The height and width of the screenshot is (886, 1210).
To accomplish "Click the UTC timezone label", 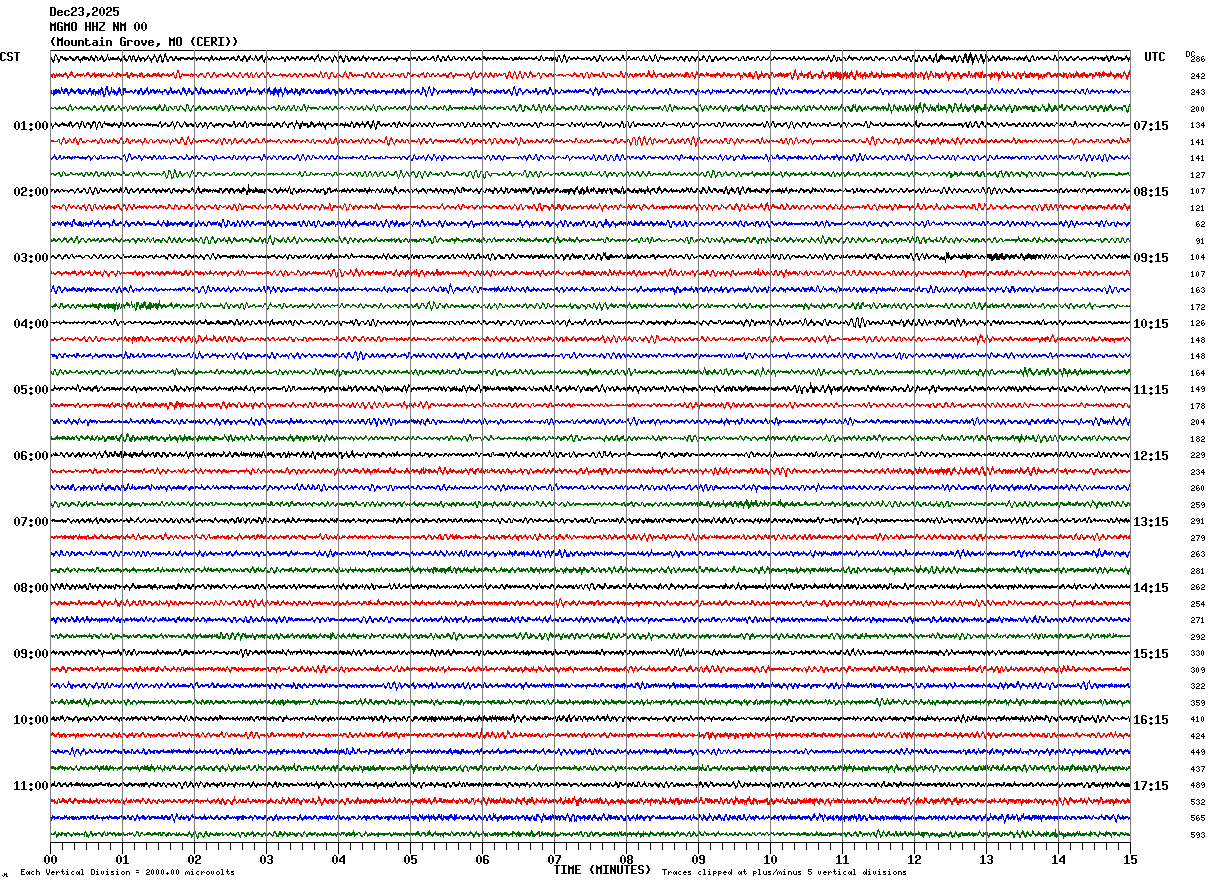I will click(x=1155, y=57).
